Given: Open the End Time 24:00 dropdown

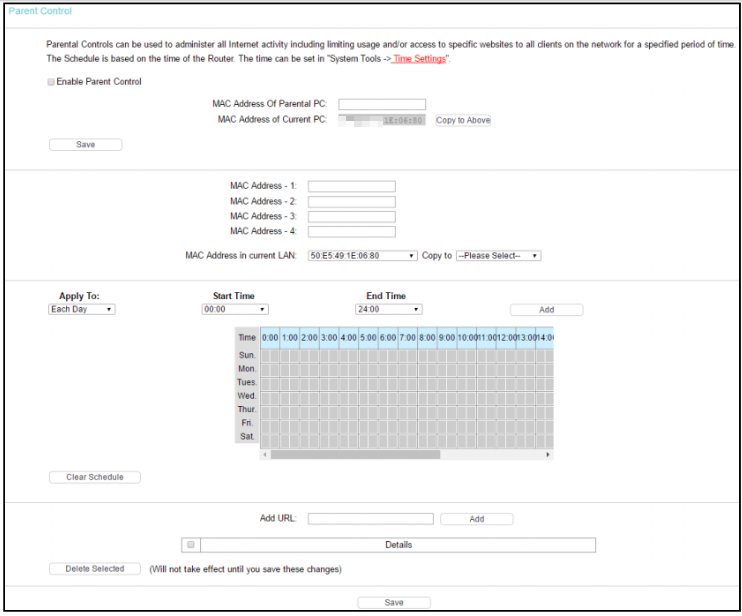Looking at the screenshot, I should click(x=389, y=309).
